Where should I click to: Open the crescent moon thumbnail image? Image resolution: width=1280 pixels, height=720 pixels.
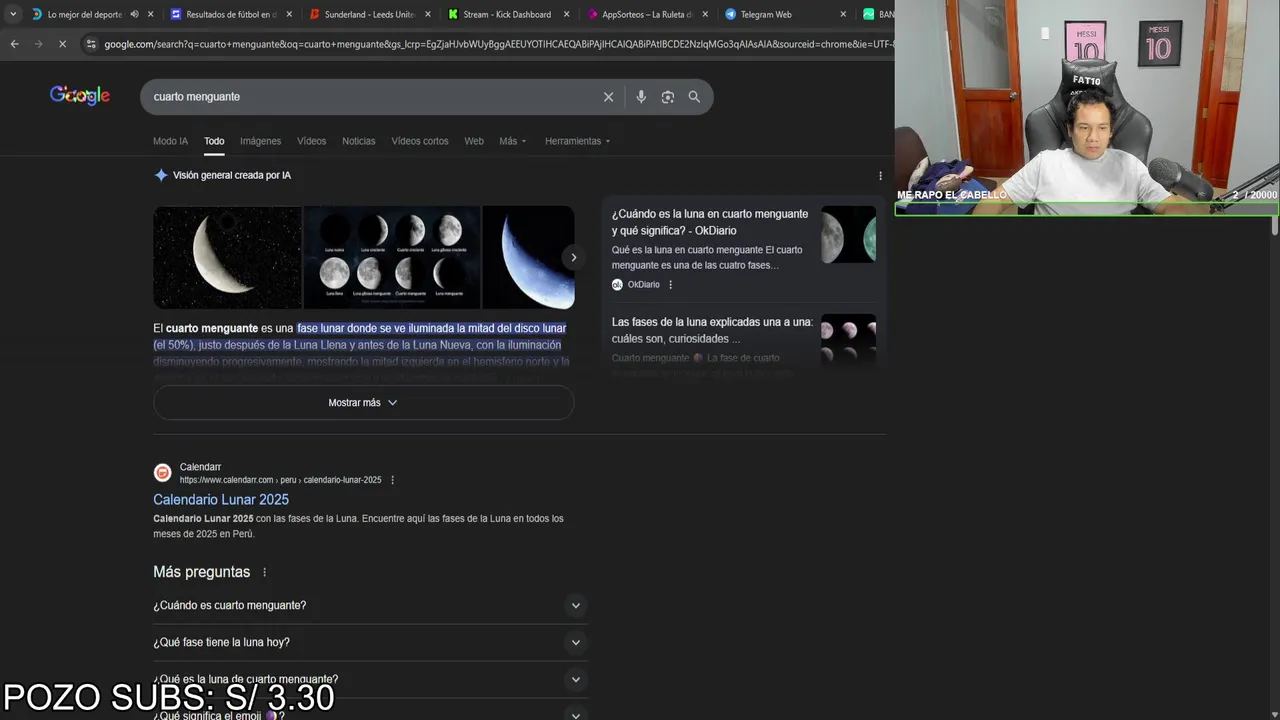coord(227,257)
